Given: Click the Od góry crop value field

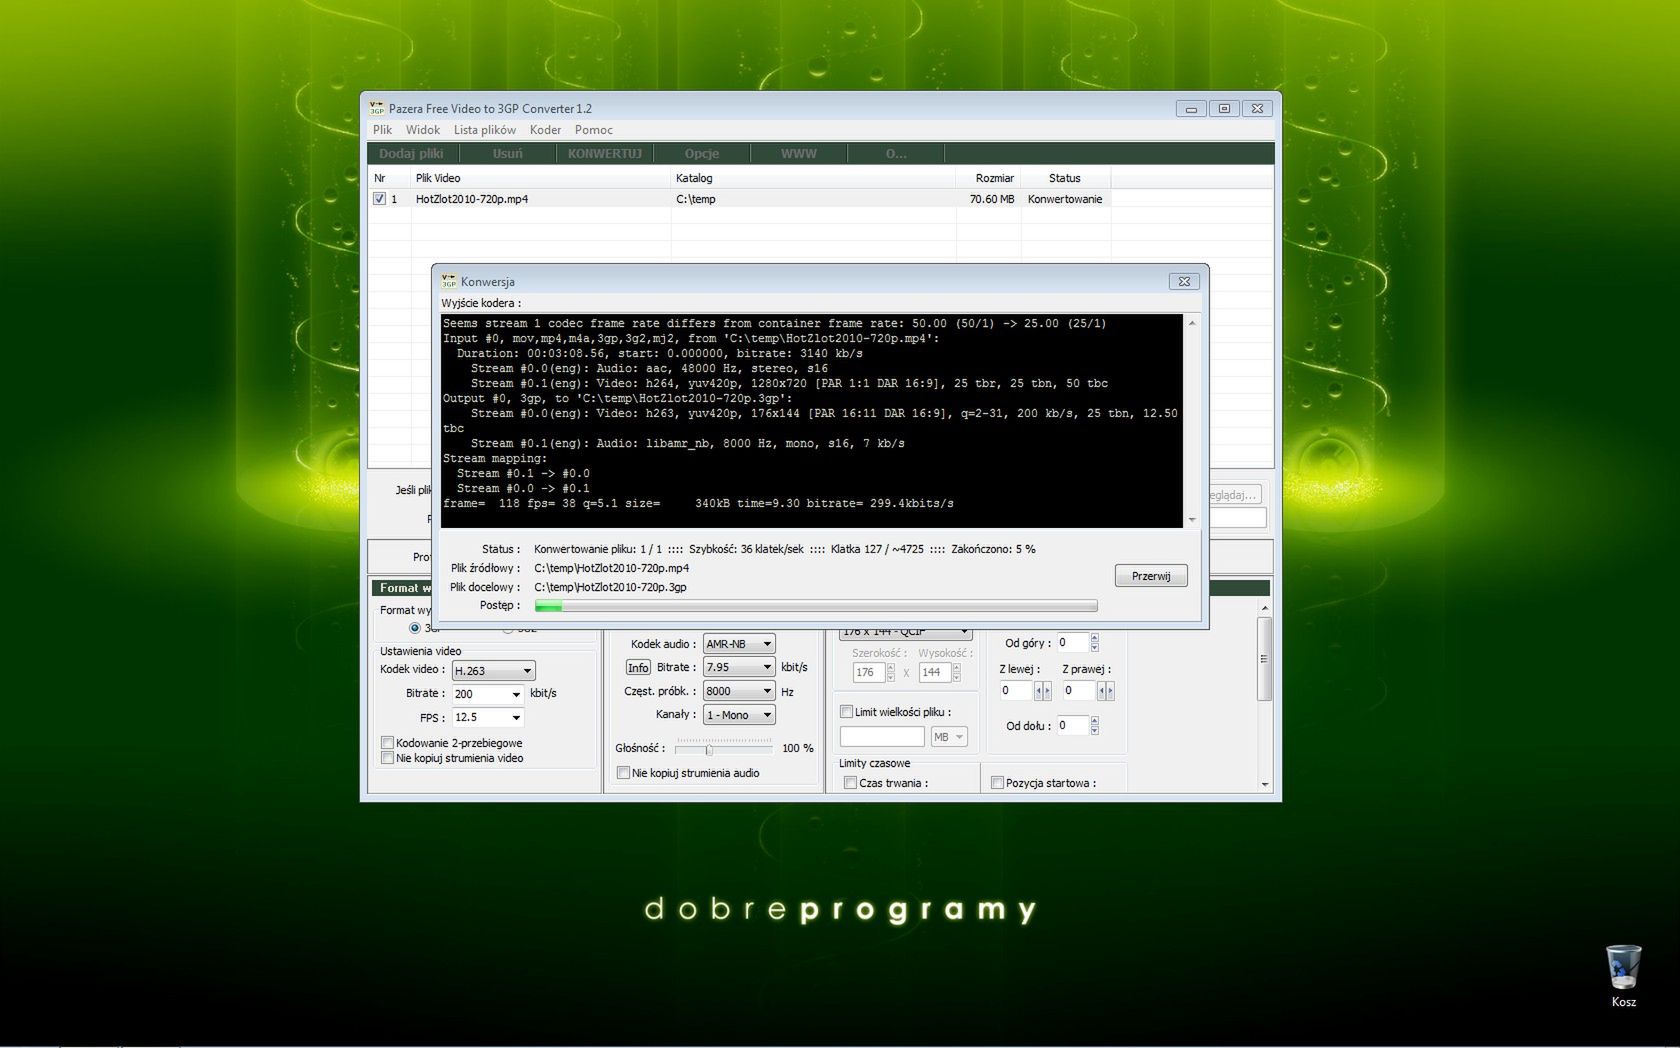Looking at the screenshot, I should (1072, 643).
